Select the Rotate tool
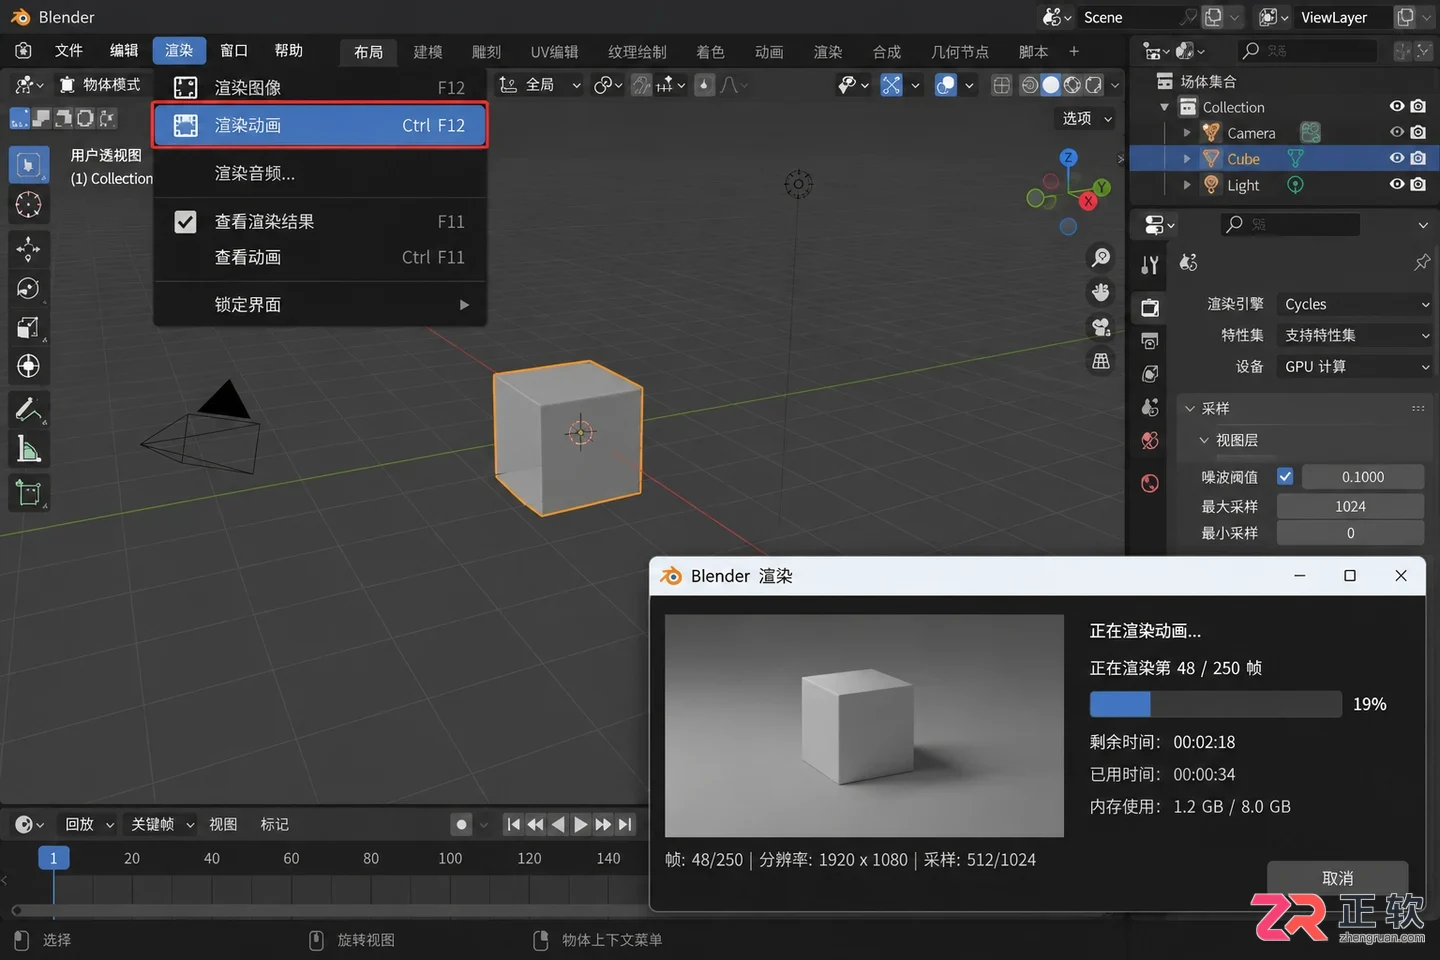The width and height of the screenshot is (1440, 960). (28, 288)
